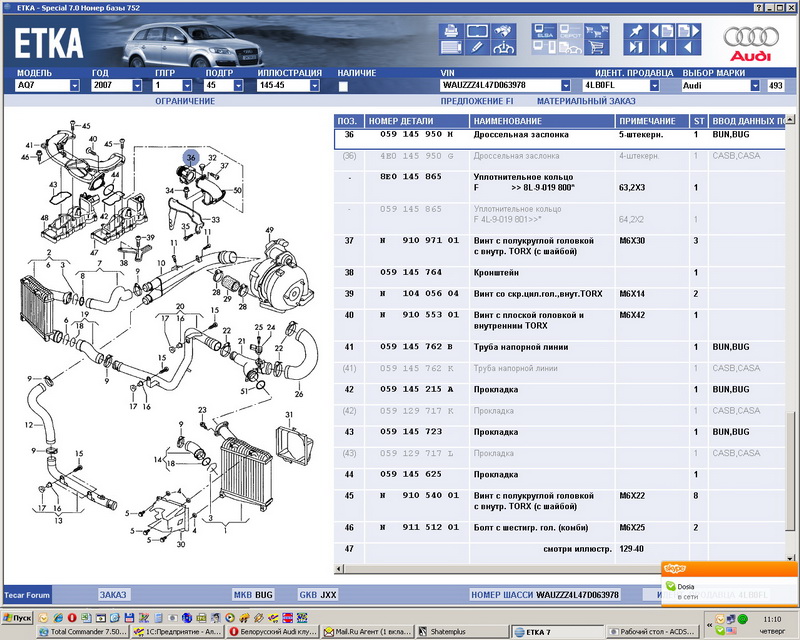This screenshot has height=640, width=800.
Task: Click the green Mail.Ru agent tray icon
Action: point(742,619)
